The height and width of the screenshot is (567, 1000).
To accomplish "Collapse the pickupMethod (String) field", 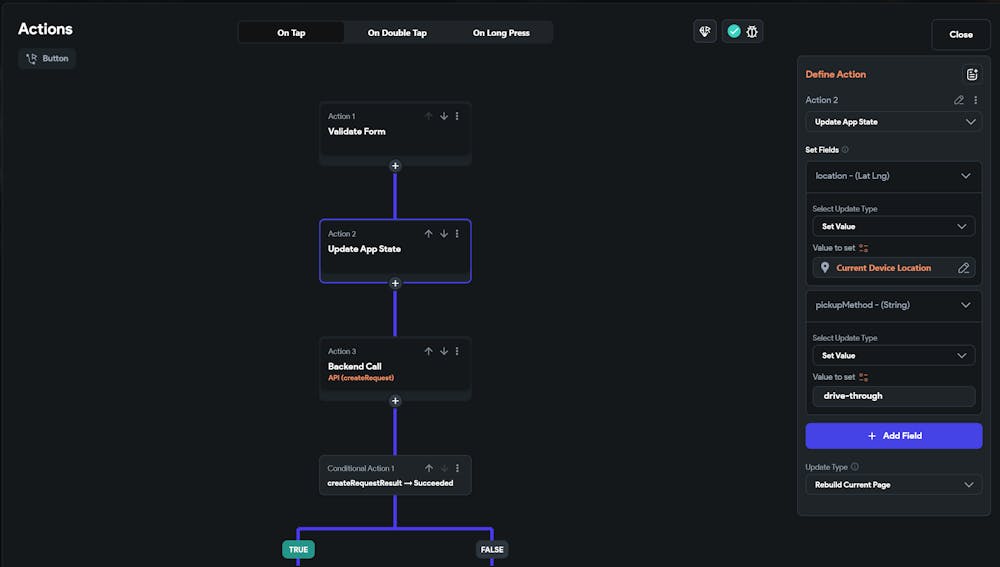I will tap(965, 305).
